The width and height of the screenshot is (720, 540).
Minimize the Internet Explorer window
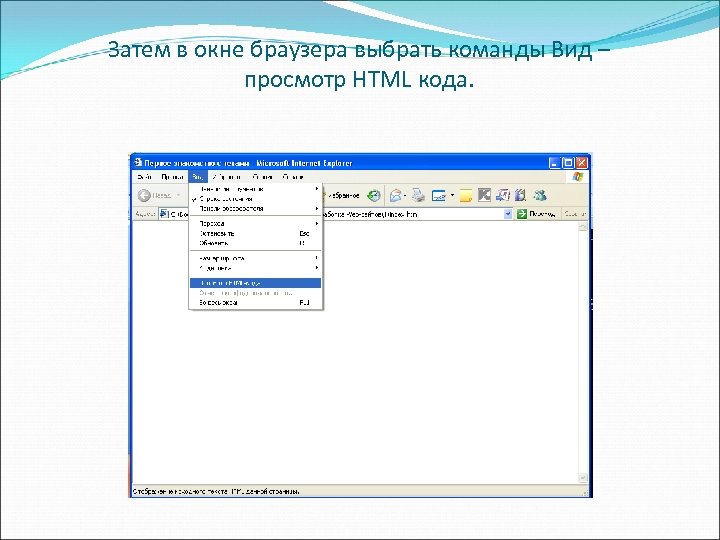555,163
